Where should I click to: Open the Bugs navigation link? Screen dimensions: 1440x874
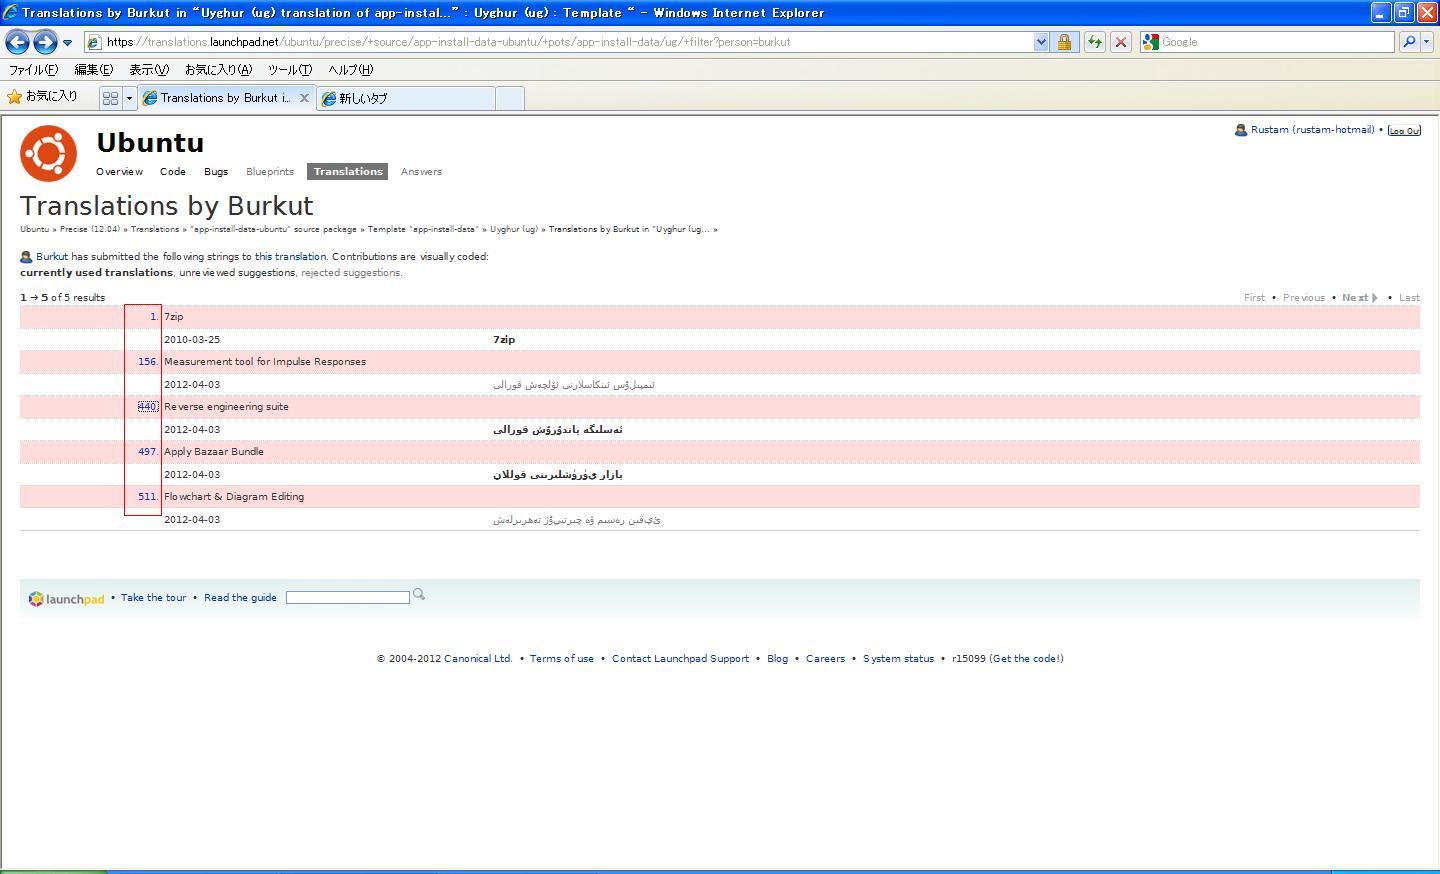pyautogui.click(x=216, y=172)
